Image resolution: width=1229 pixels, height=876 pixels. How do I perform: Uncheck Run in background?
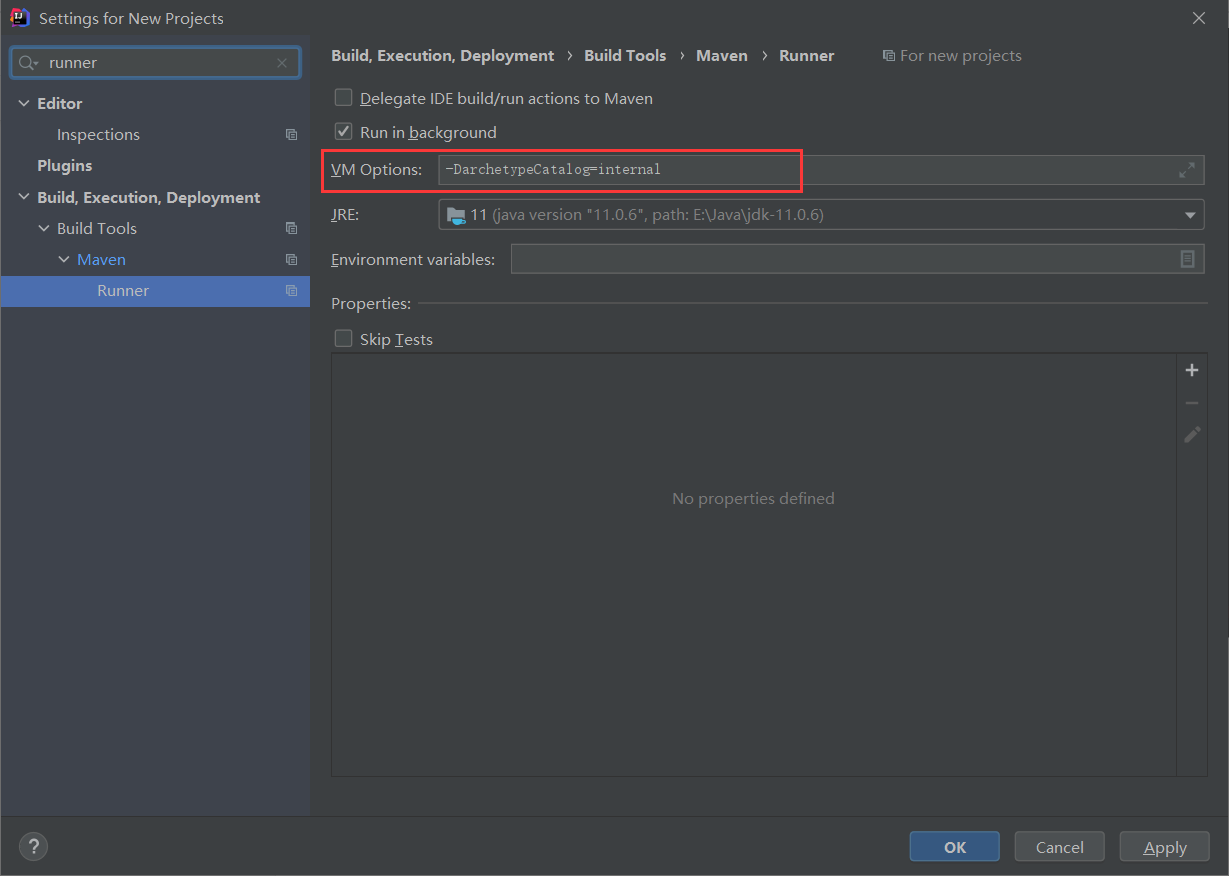coord(344,132)
